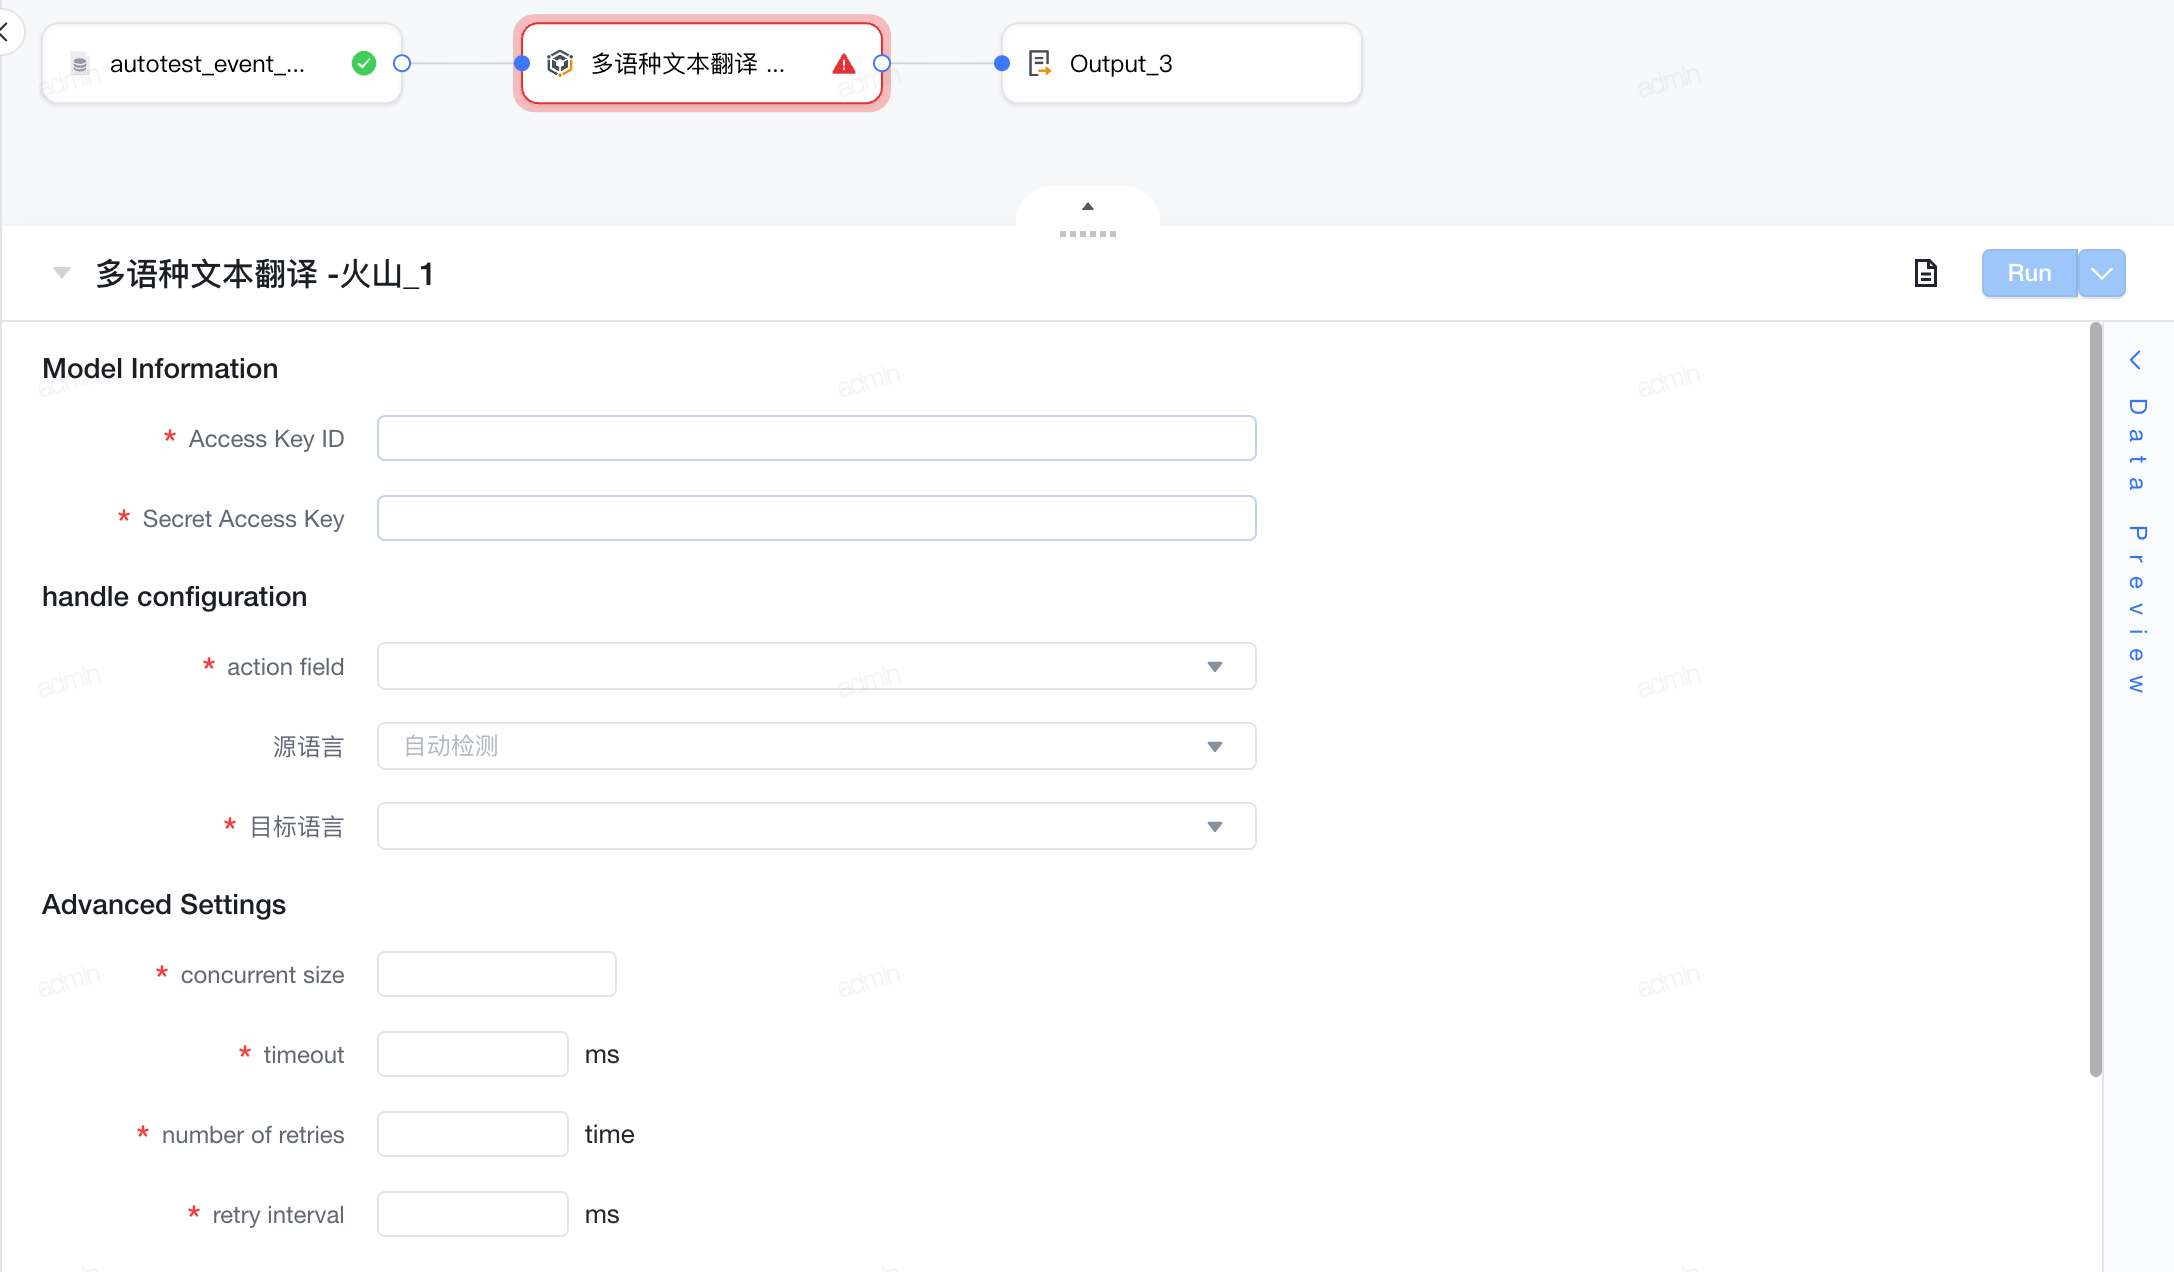Click the red warning triangle on translation node
This screenshot has height=1272, width=2174.
point(844,64)
